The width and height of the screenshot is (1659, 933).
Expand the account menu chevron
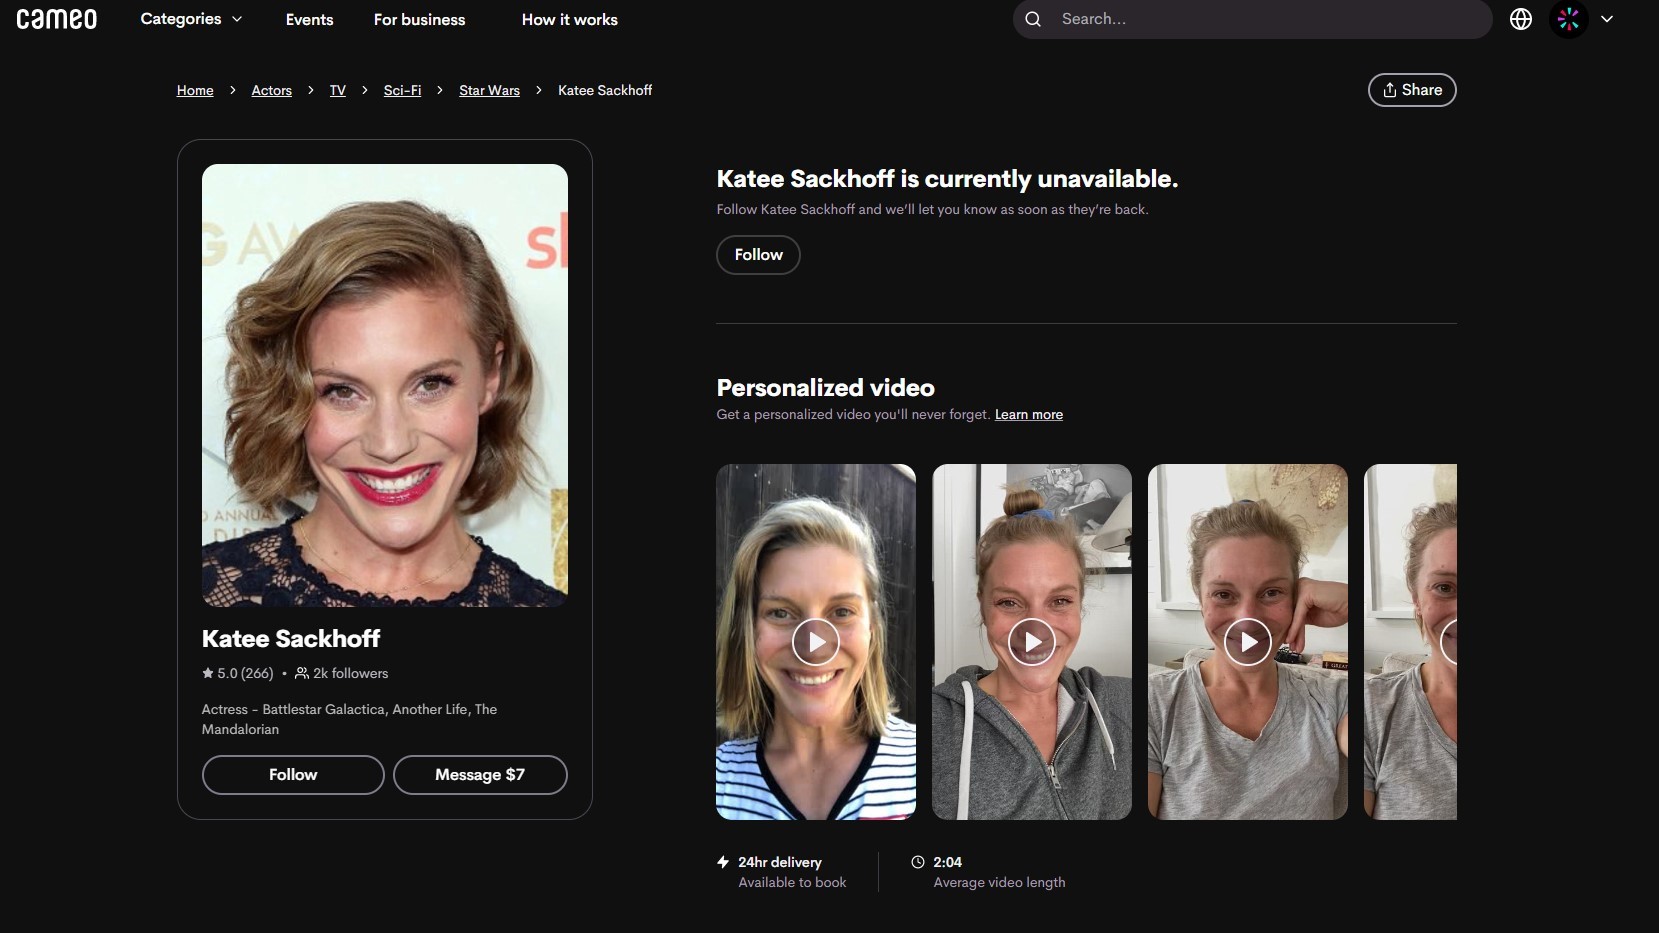(1607, 19)
